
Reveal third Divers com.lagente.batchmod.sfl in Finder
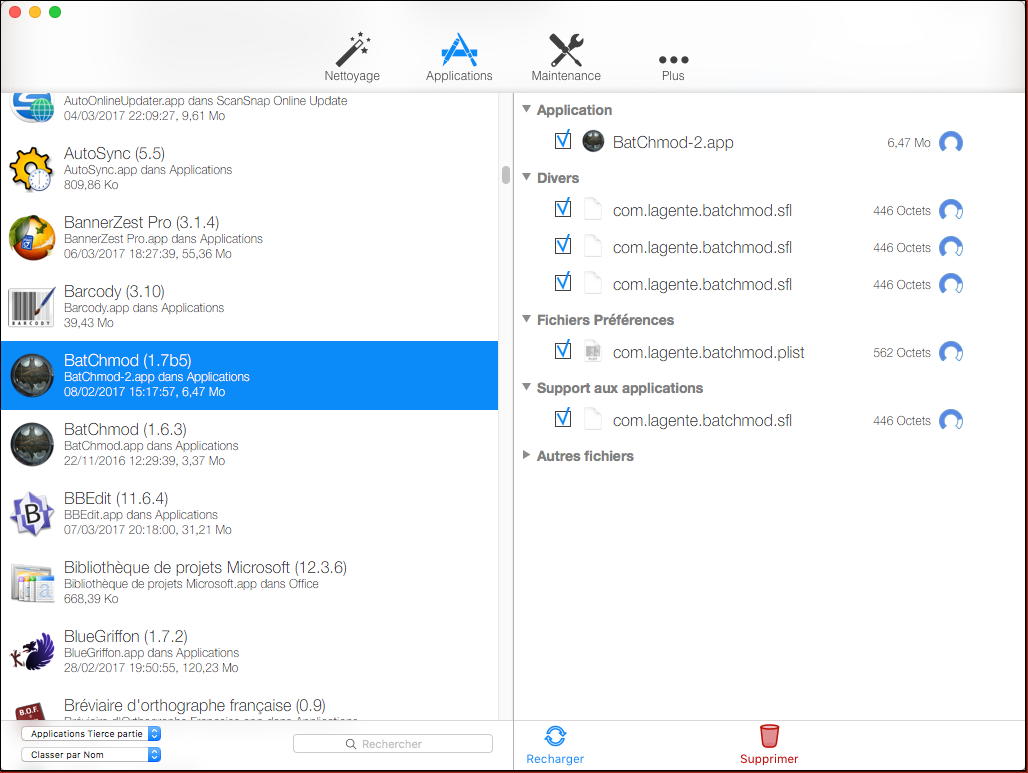[x=951, y=284]
